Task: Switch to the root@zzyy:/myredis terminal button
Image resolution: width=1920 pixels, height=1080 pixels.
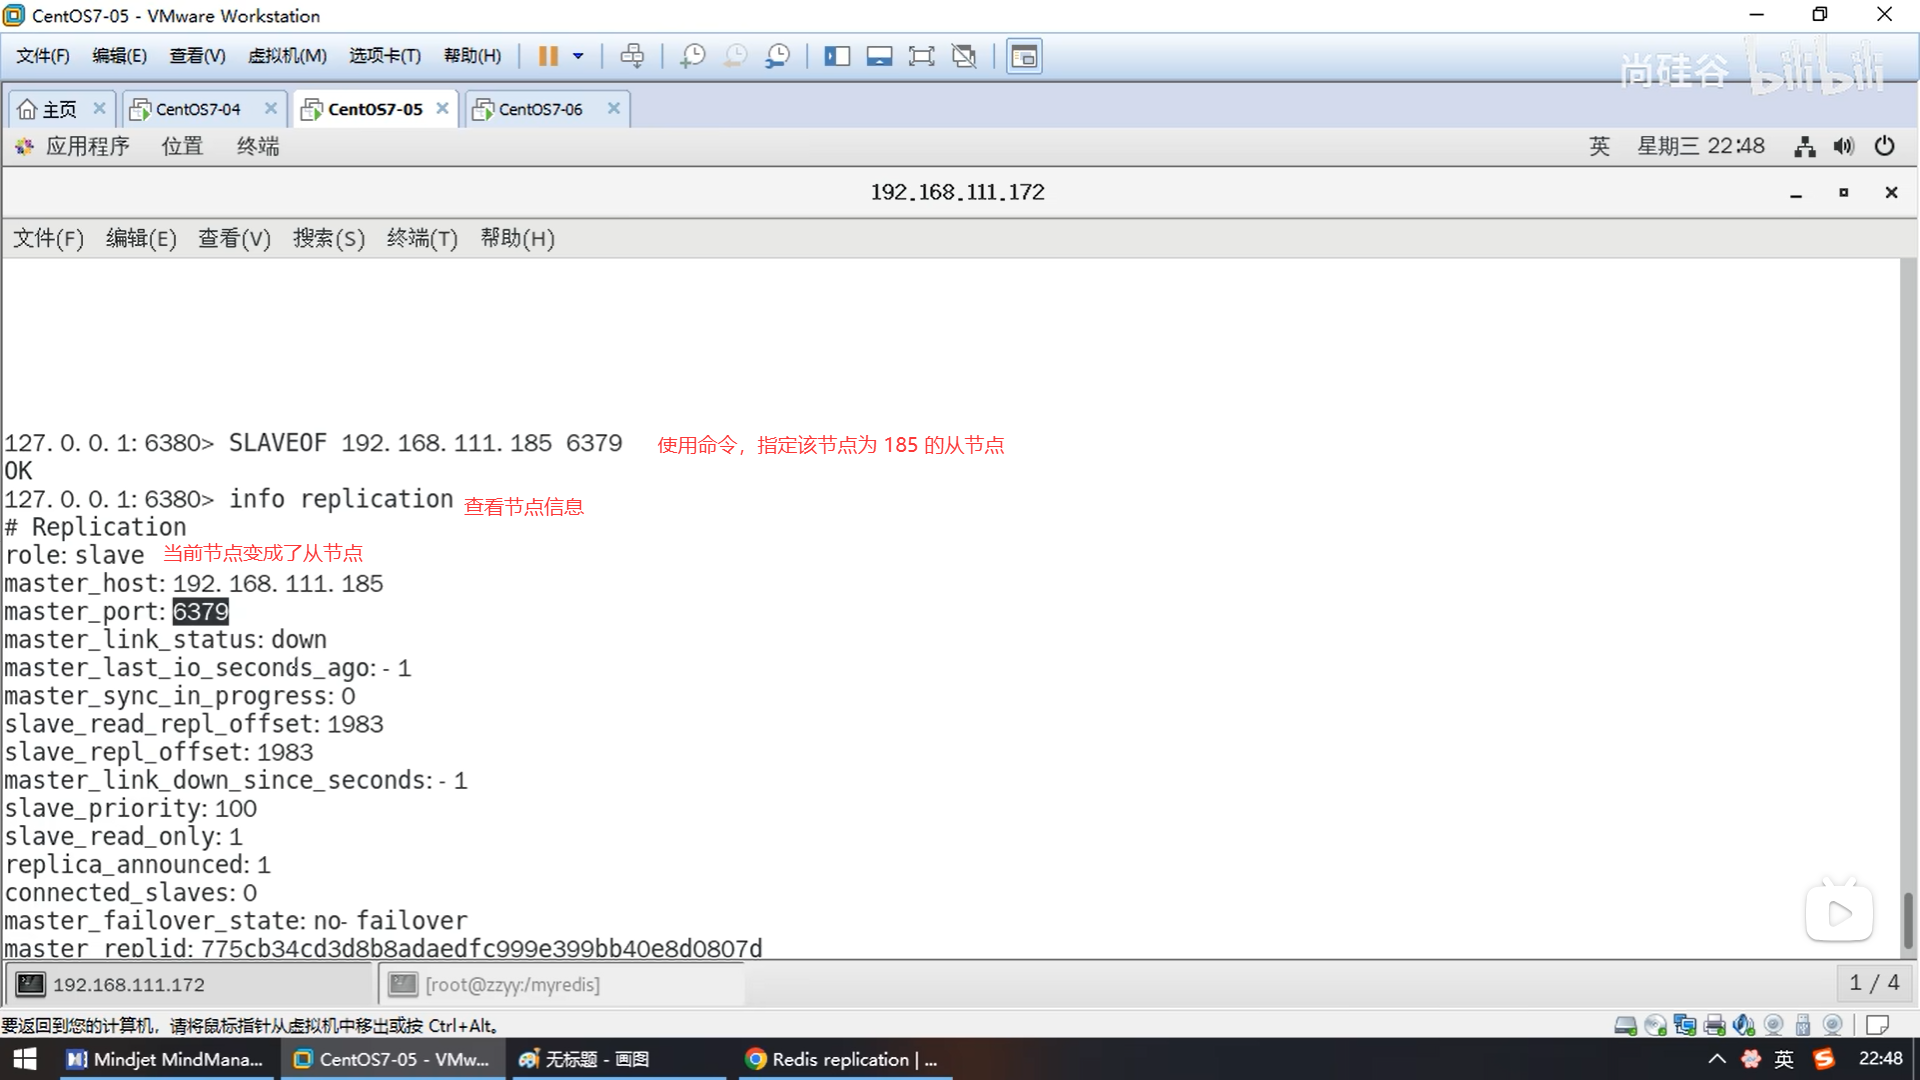Action: 512,985
